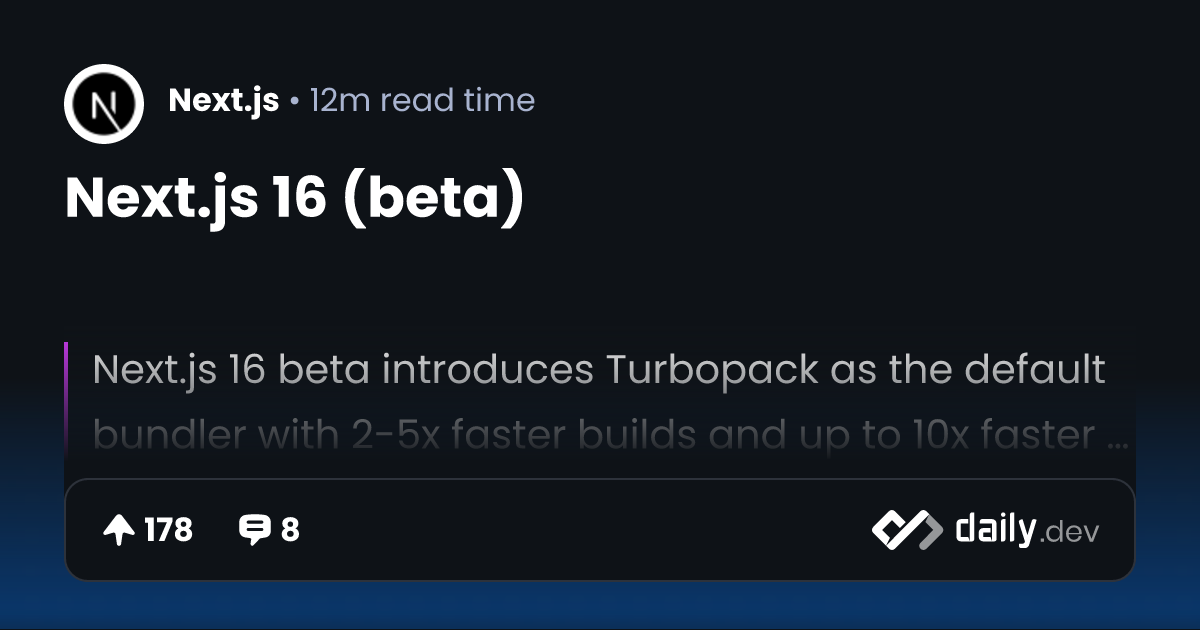Click the 178 upvote count
This screenshot has height=630, width=1200.
[168, 530]
